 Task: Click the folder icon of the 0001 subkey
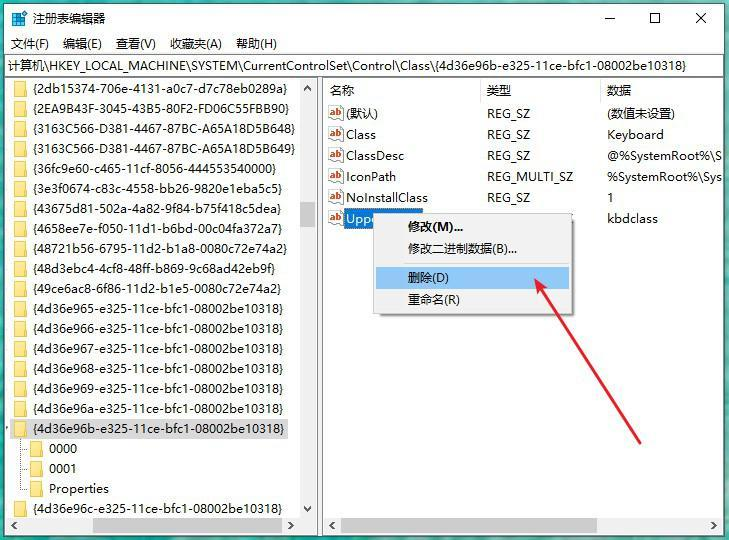pyautogui.click(x=36, y=469)
